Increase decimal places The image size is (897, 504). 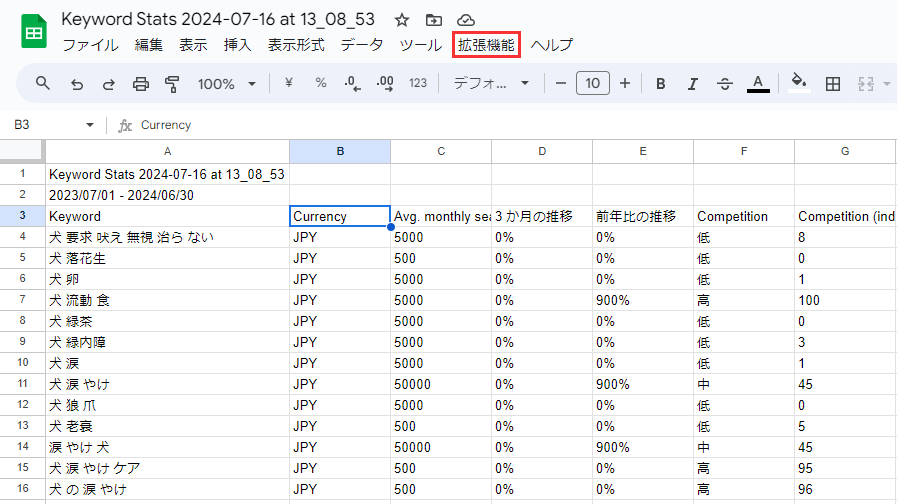click(385, 84)
